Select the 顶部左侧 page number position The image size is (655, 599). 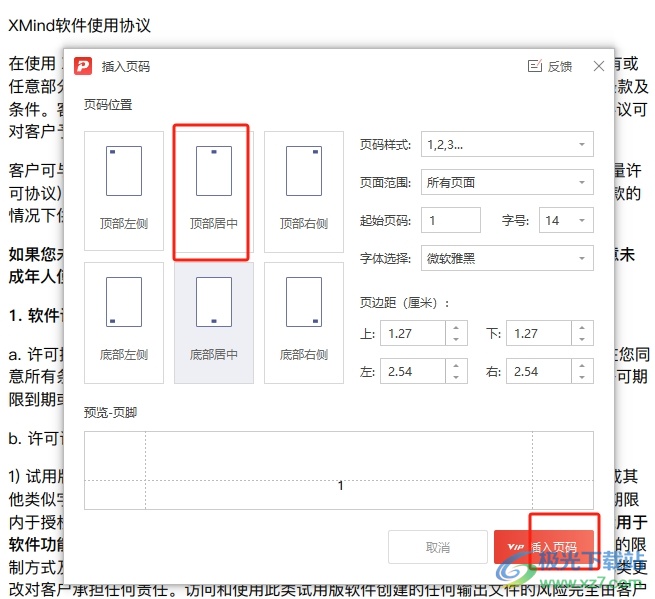click(x=124, y=191)
